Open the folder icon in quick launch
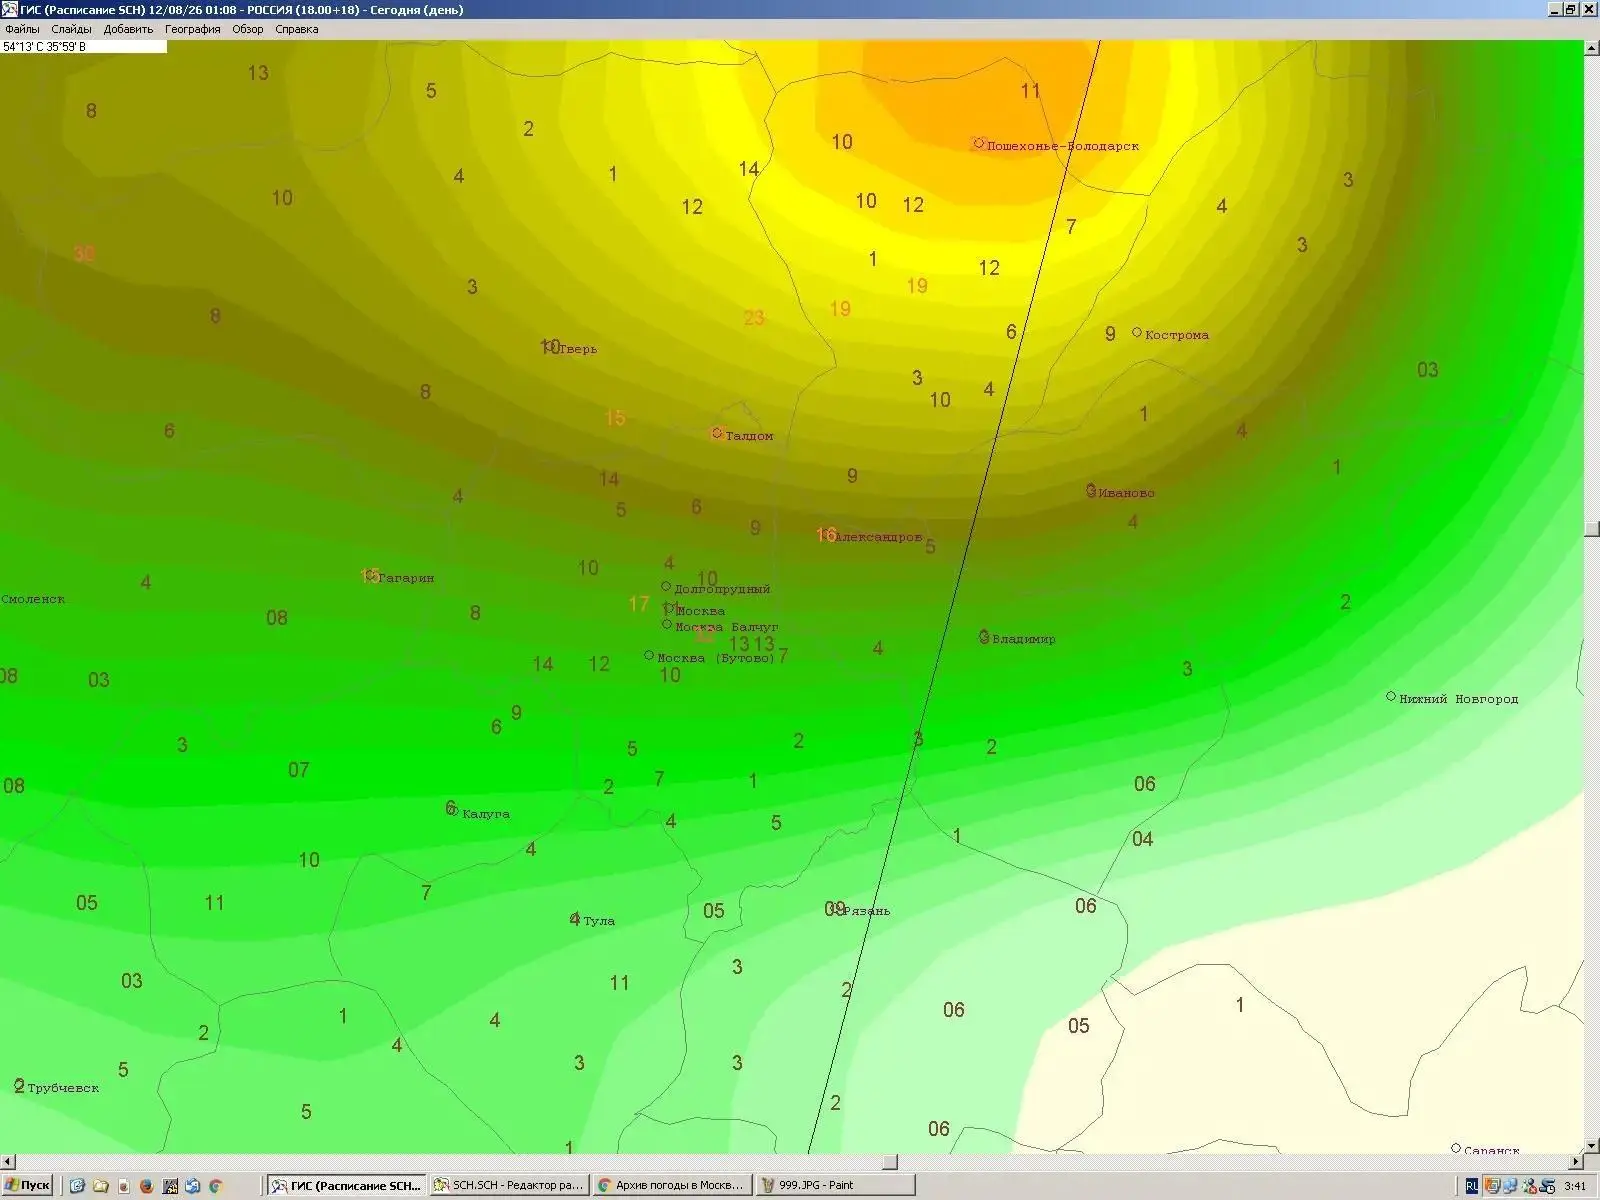 click(x=100, y=1186)
